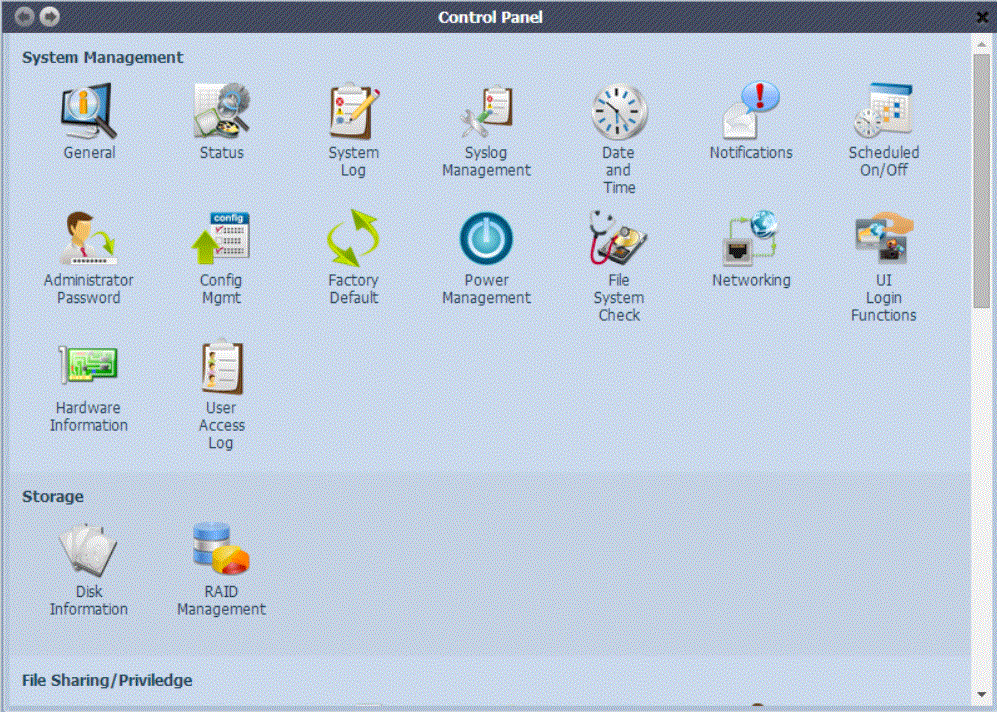Viewport: 997px width, 712px height.
Task: Open the Networking icon
Action: click(x=751, y=238)
